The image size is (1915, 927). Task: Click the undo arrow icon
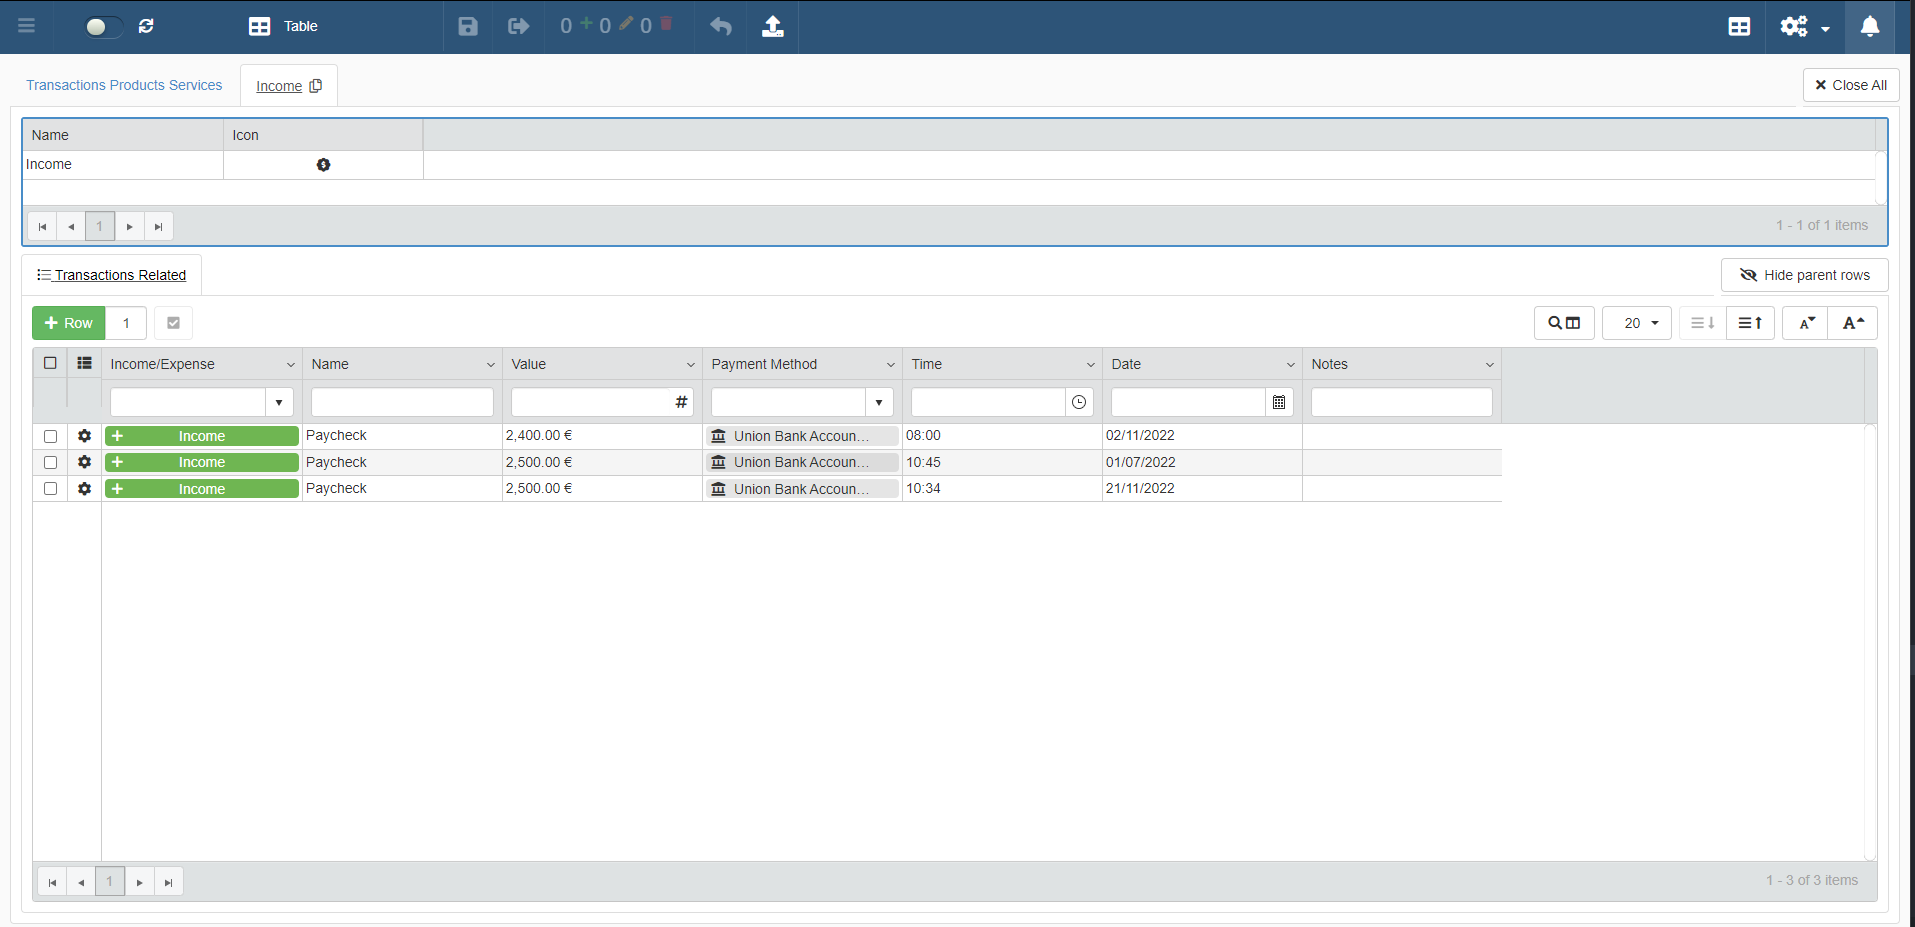click(x=721, y=26)
